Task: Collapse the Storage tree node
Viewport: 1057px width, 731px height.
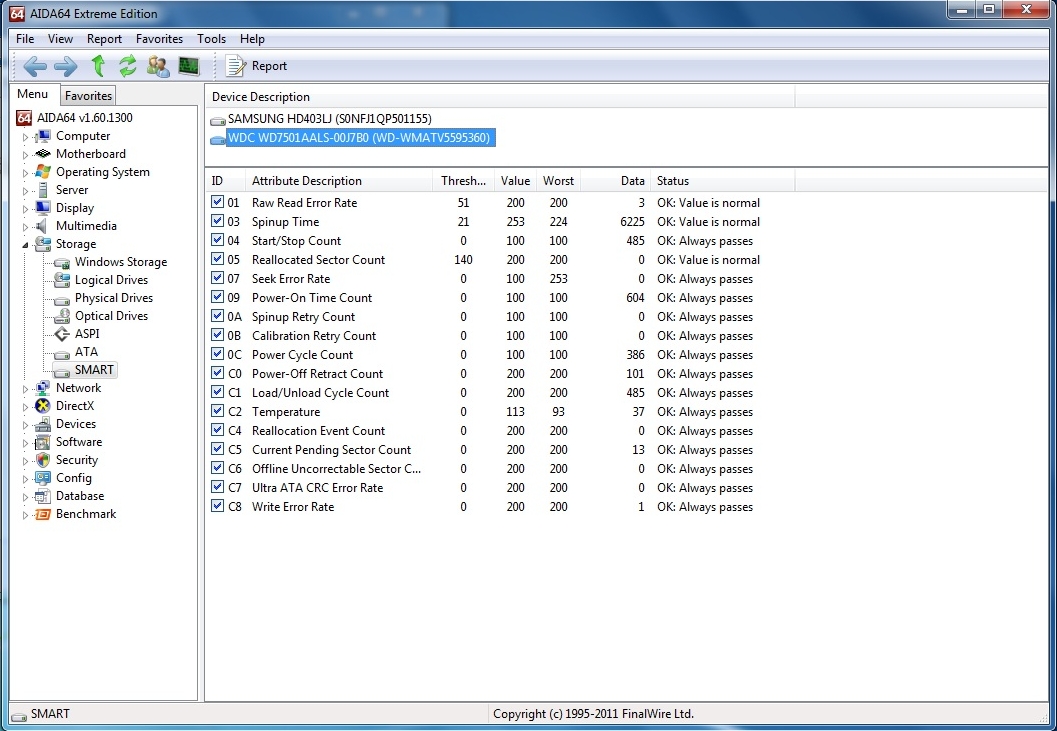Action: tap(26, 245)
